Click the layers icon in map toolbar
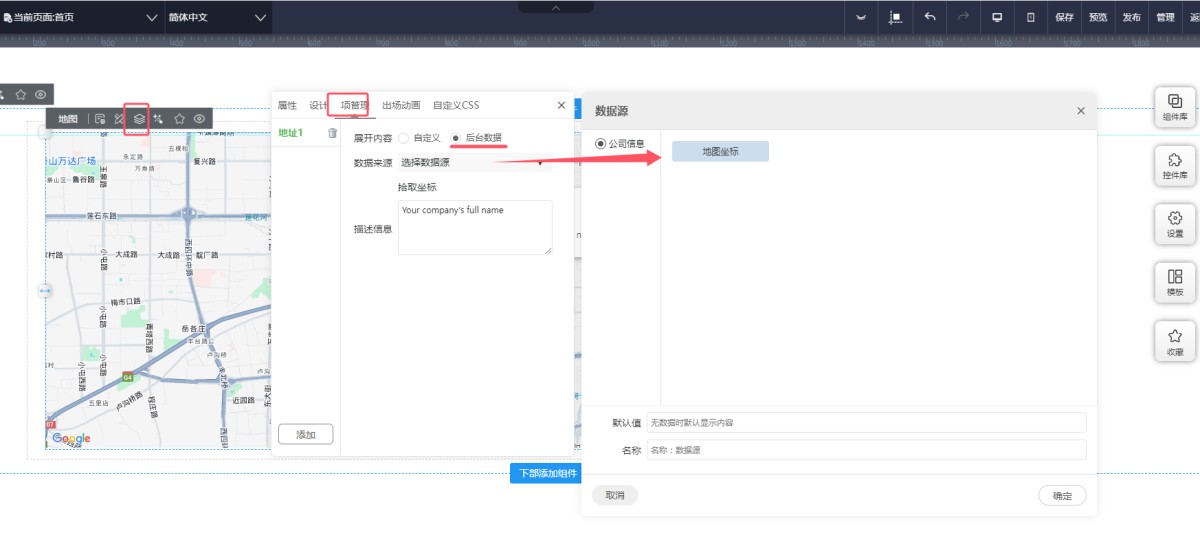The height and width of the screenshot is (542, 1200). (140, 119)
